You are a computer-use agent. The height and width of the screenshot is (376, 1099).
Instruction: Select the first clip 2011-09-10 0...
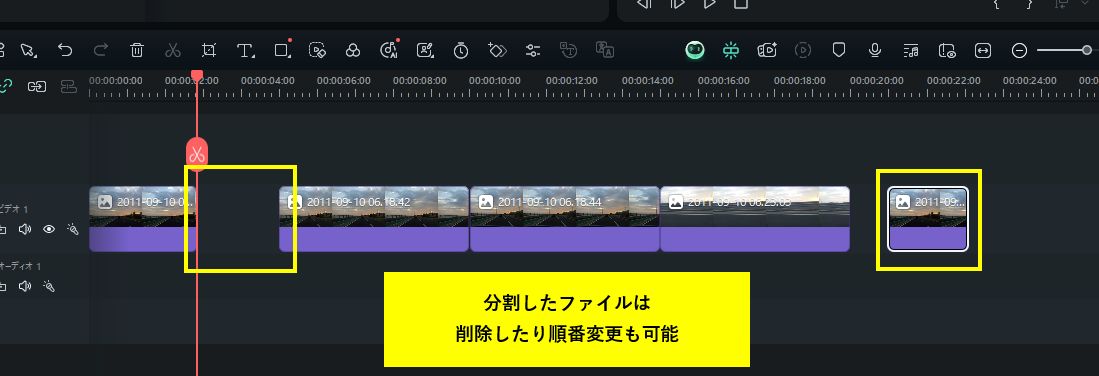tap(142, 219)
